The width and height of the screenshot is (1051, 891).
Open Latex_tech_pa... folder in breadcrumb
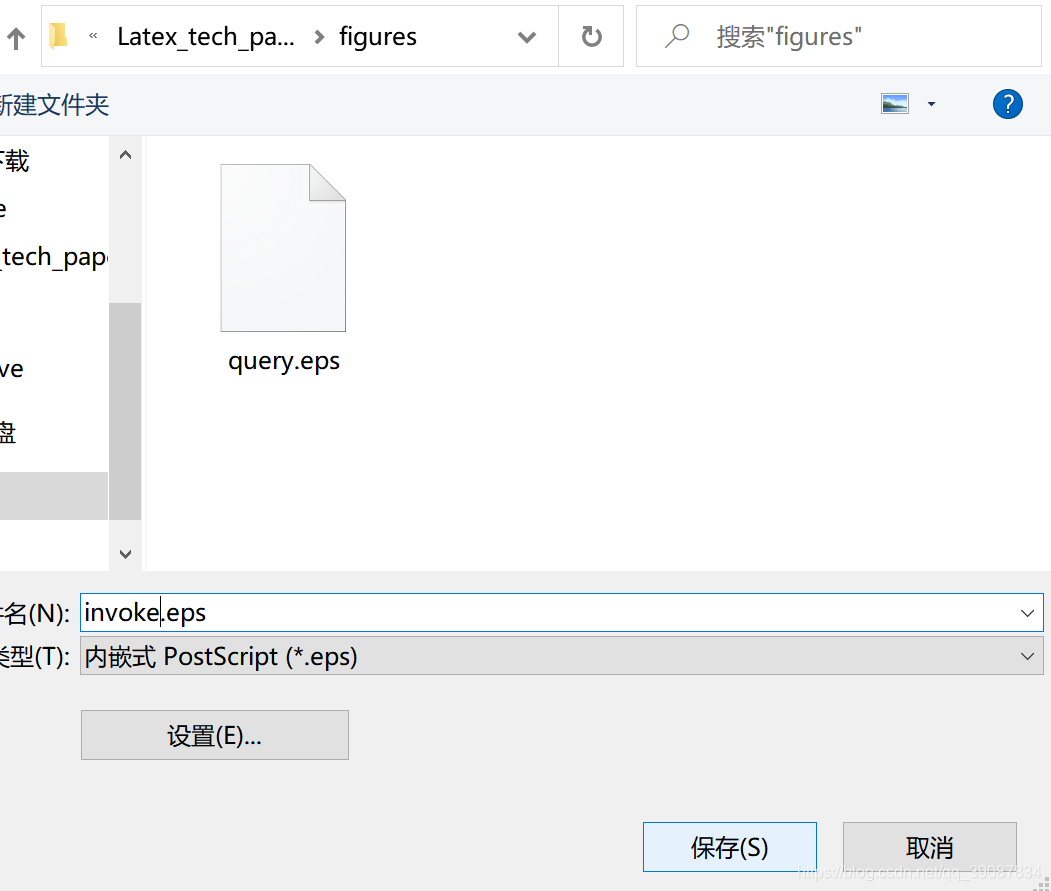click(x=206, y=36)
